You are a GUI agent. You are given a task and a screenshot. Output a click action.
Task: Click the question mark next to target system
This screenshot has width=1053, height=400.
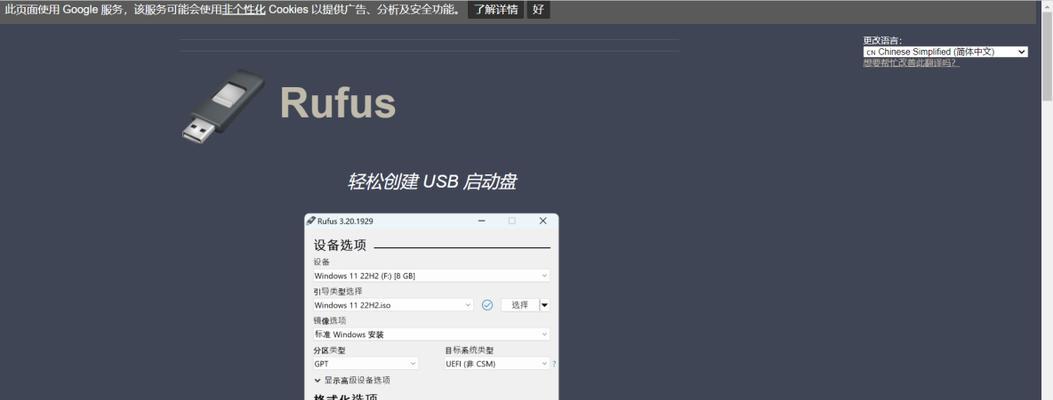point(554,364)
